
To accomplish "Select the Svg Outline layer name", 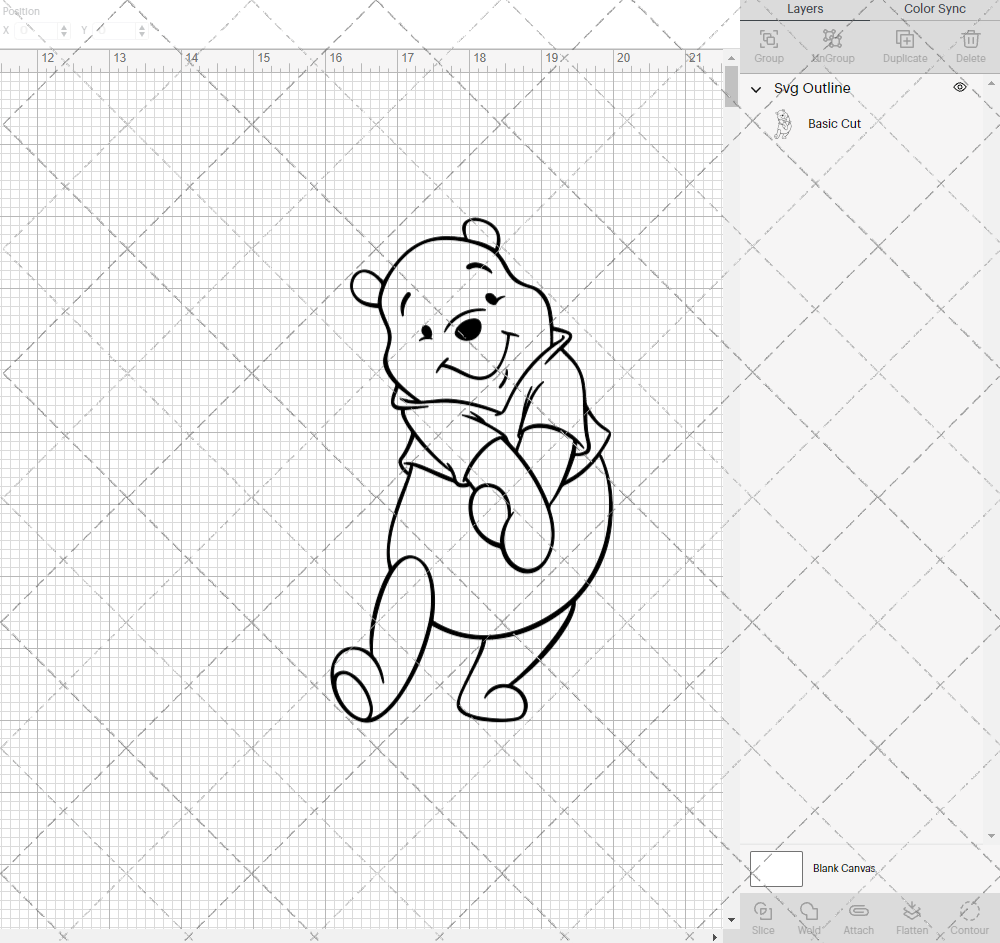I will tap(812, 88).
